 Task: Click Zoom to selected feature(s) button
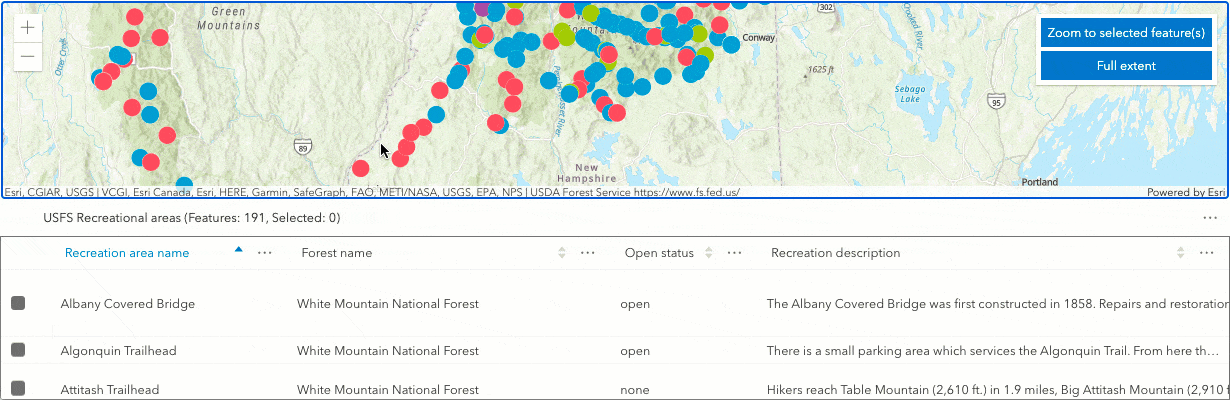click(x=1126, y=33)
